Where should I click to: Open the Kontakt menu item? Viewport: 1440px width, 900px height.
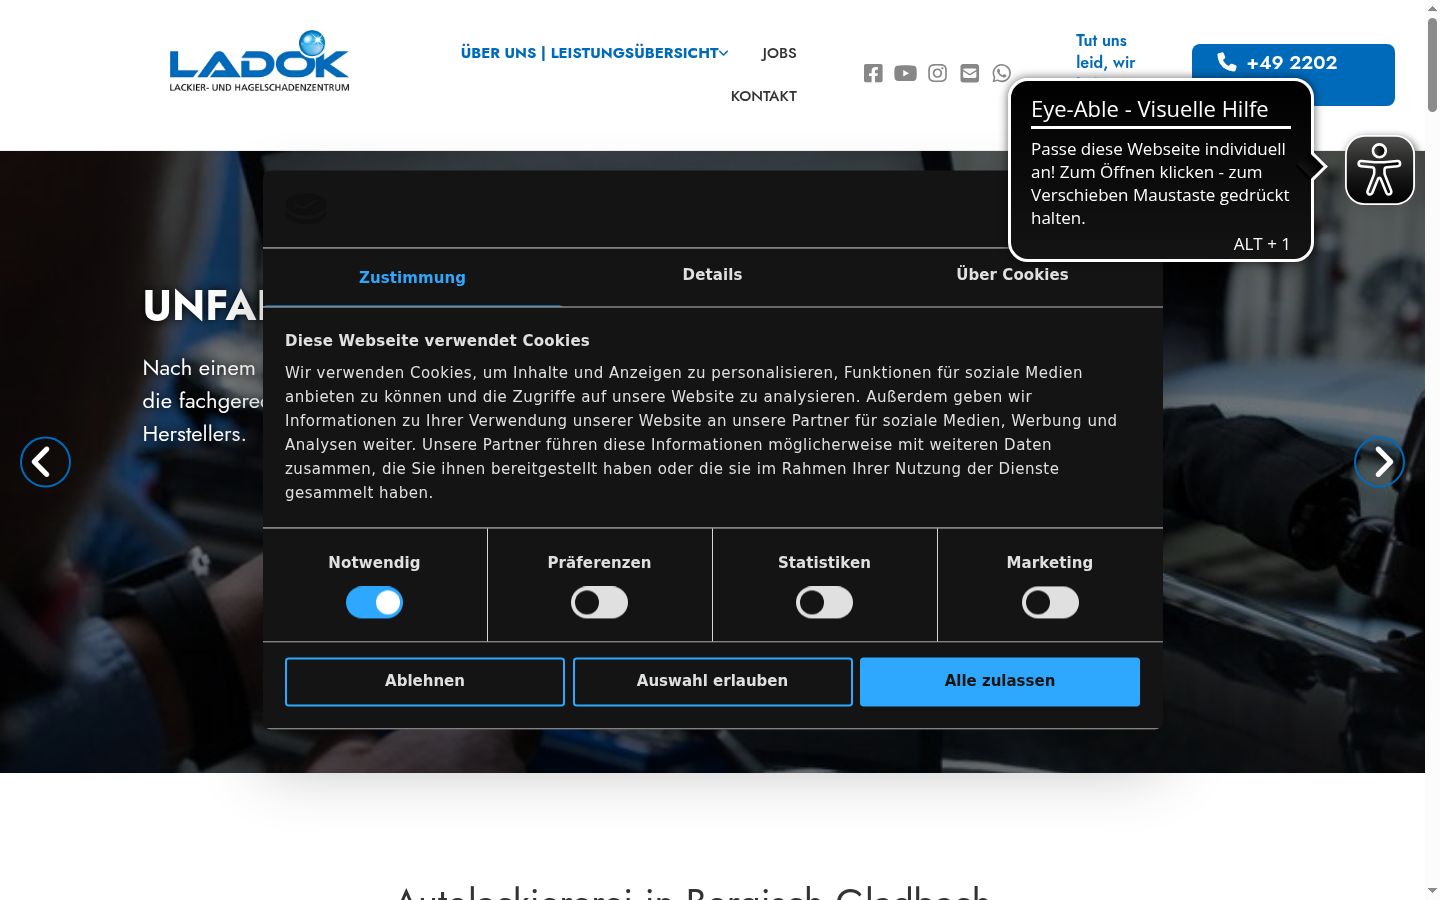[764, 96]
